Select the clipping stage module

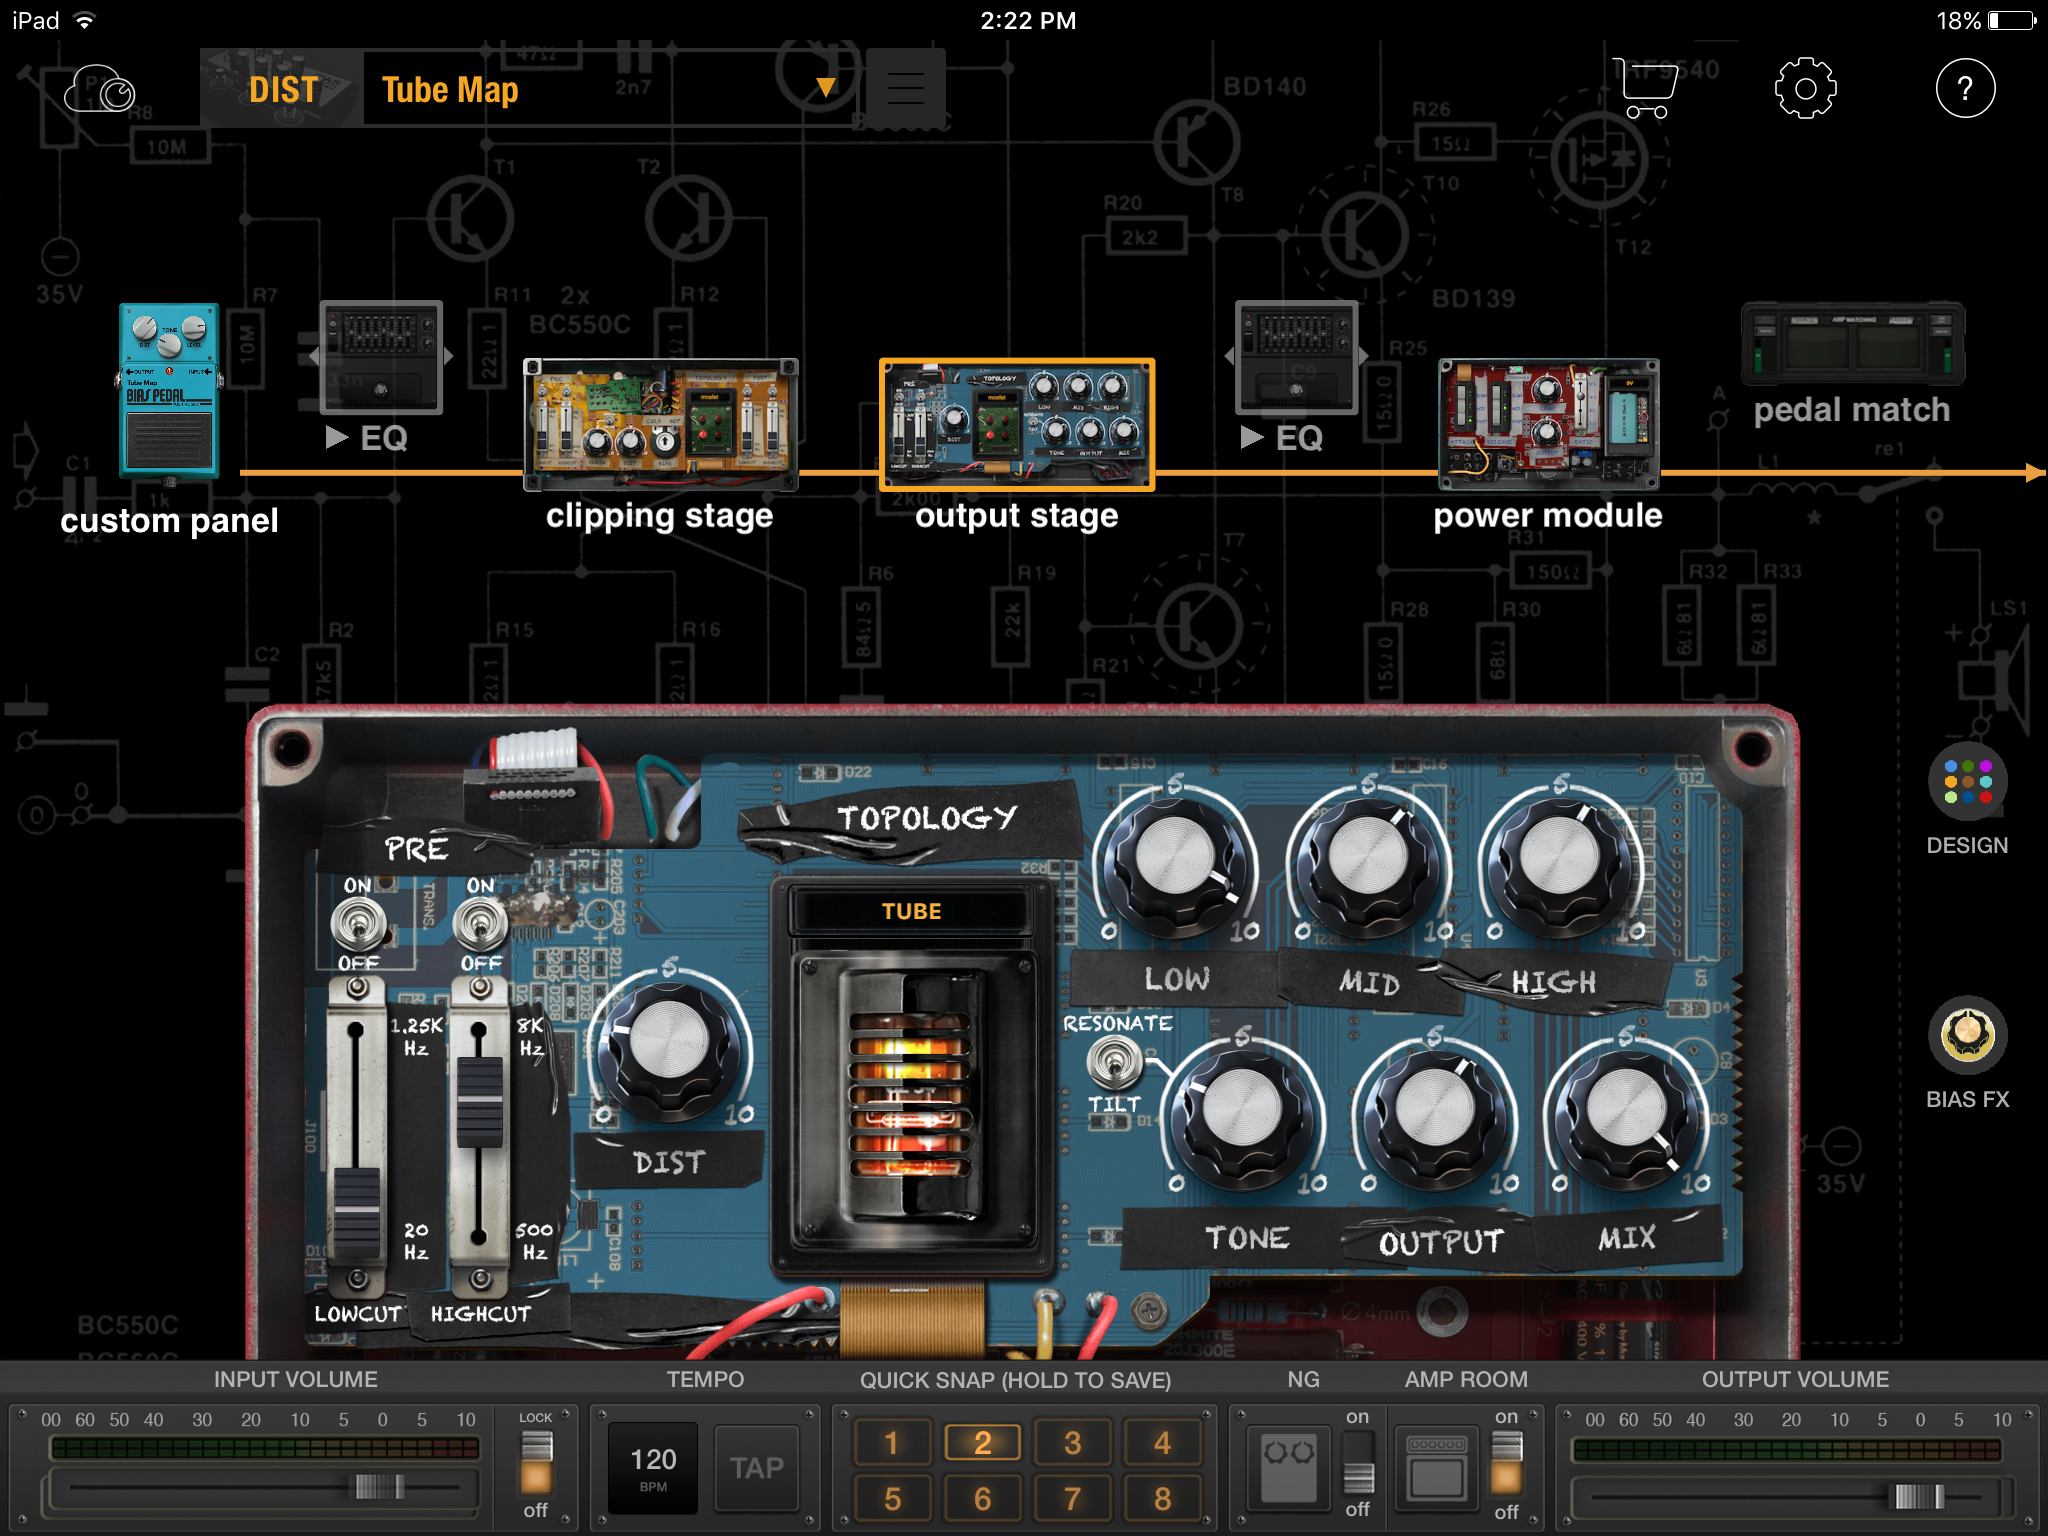click(661, 424)
